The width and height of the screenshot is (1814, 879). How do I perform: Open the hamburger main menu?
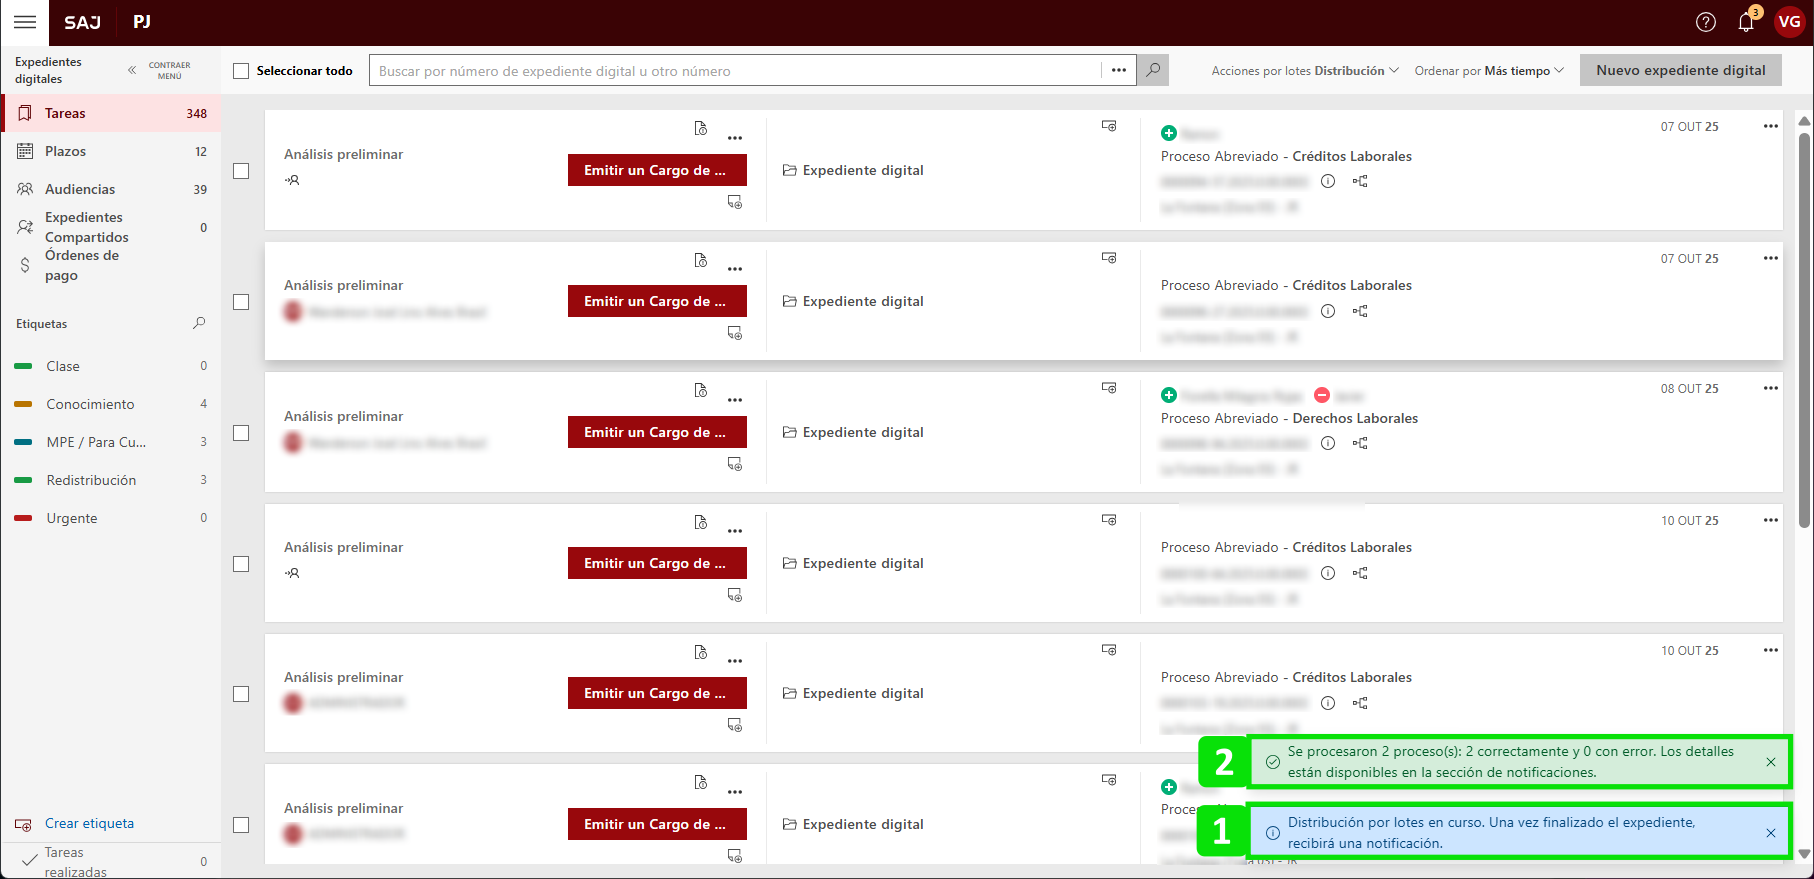point(25,22)
